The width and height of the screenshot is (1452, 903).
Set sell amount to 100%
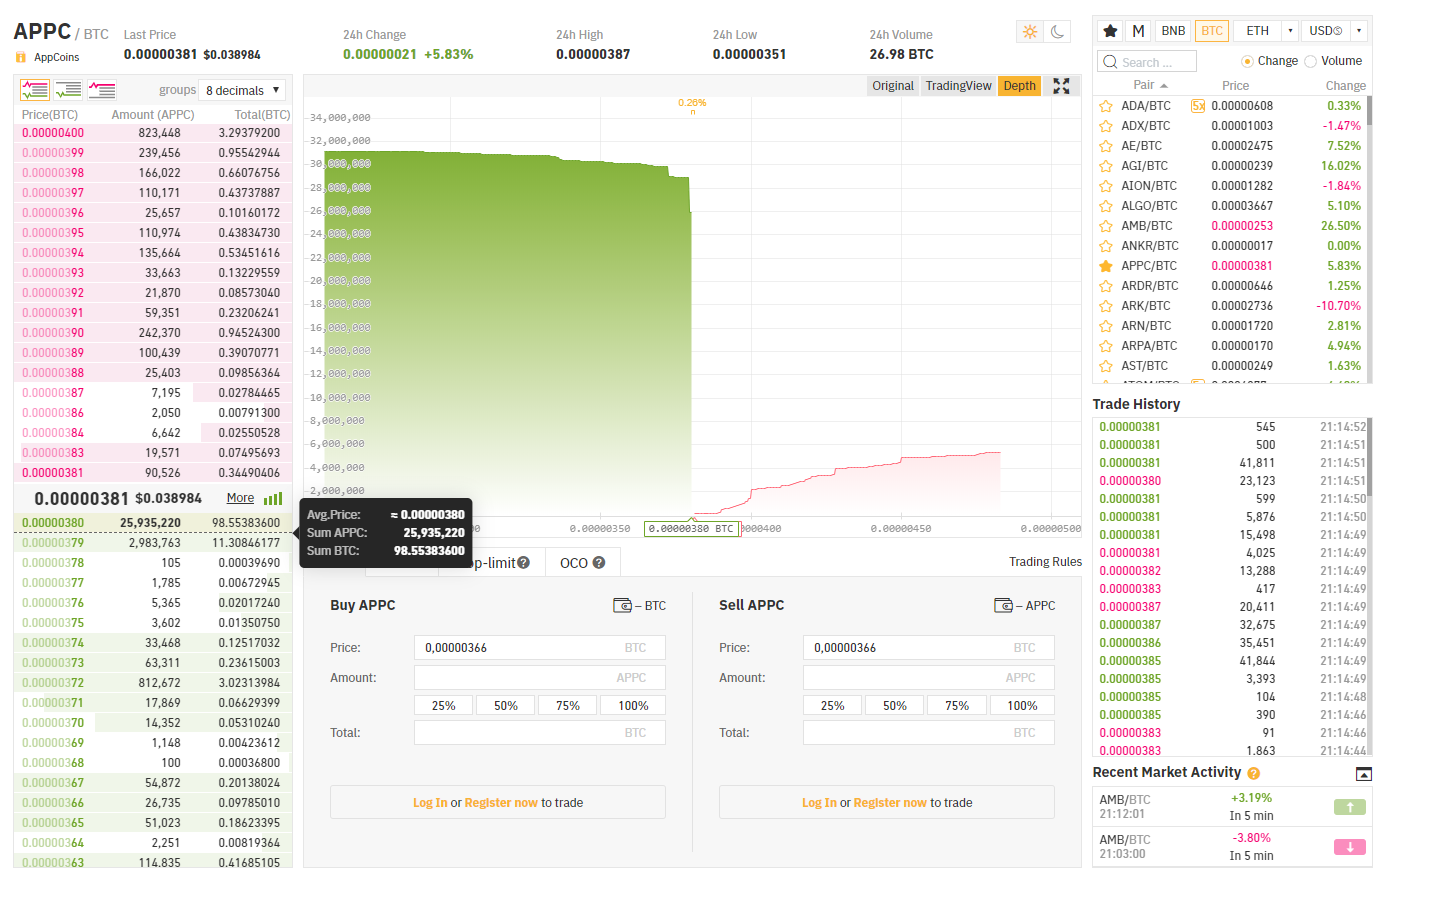(1022, 706)
